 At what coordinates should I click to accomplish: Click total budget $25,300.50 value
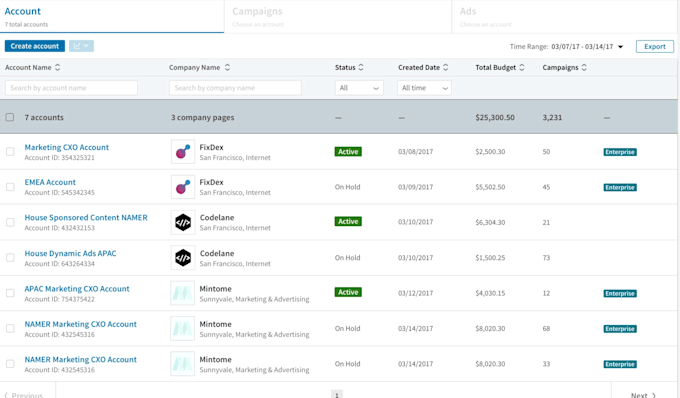[495, 117]
